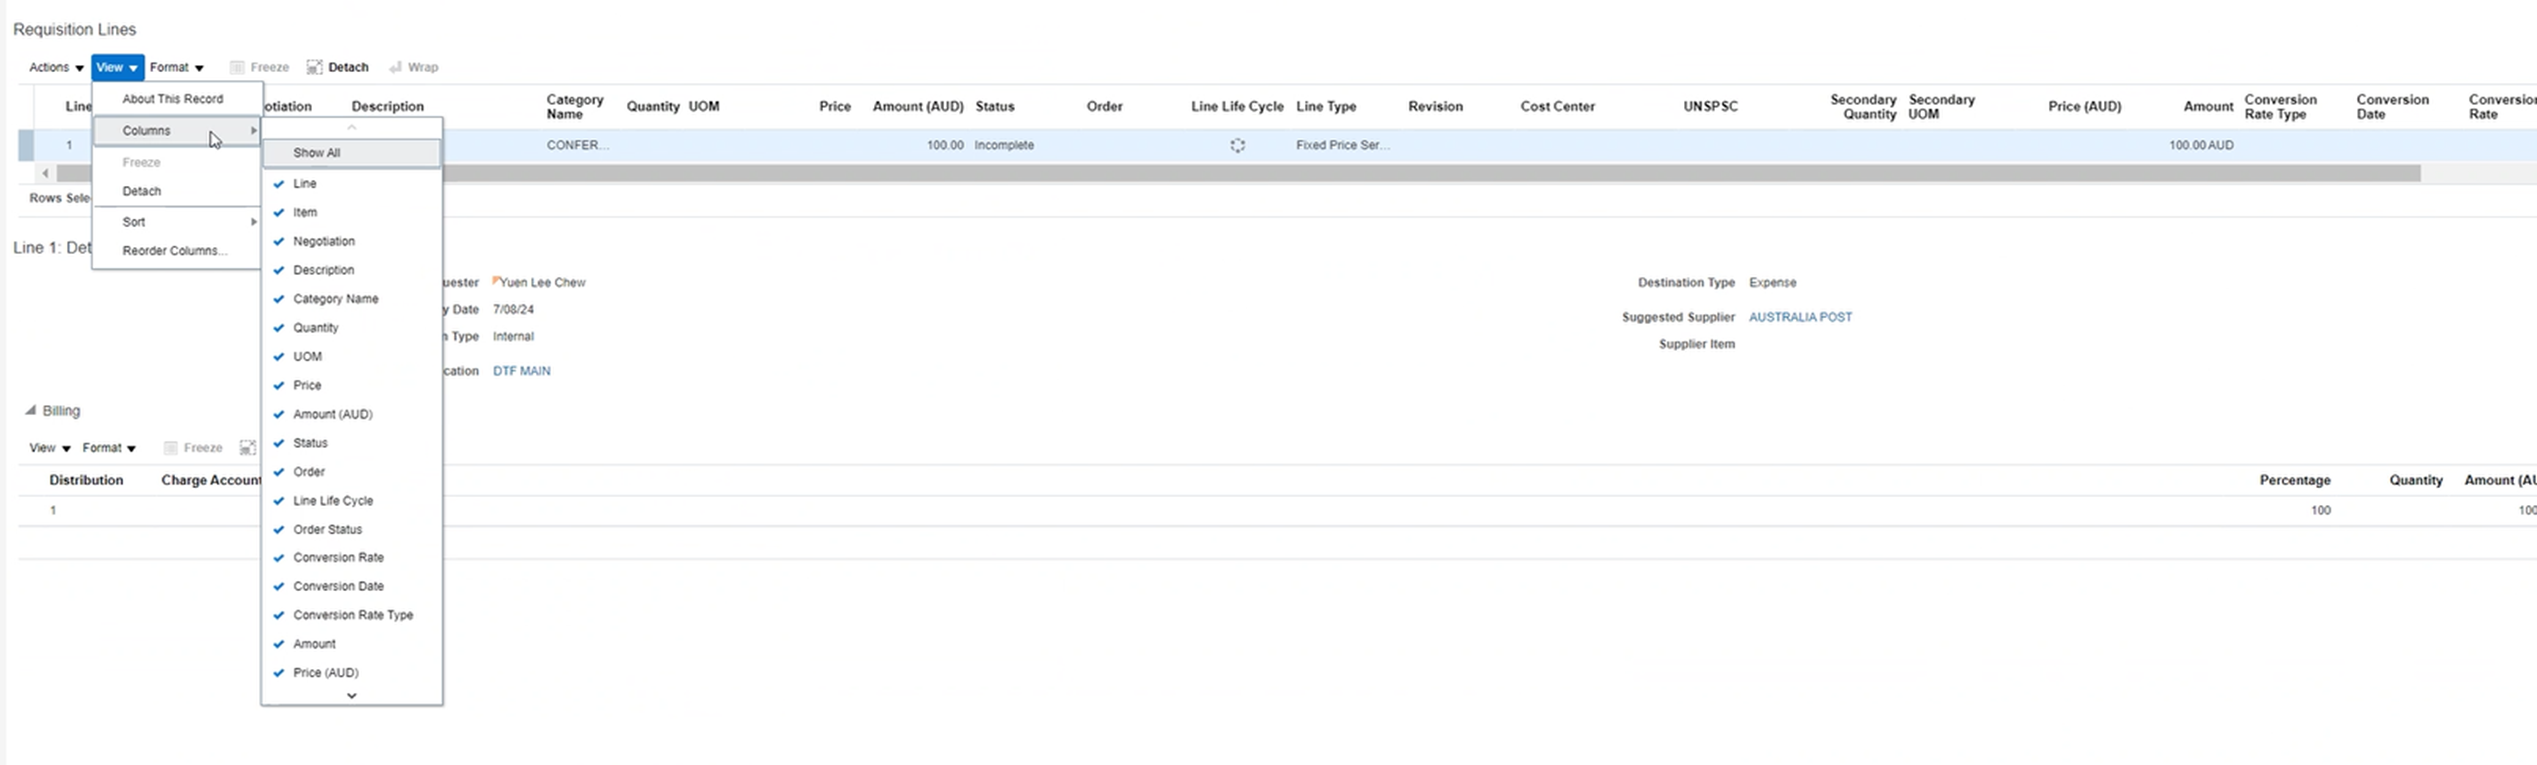Open the Sort submenu
The height and width of the screenshot is (765, 2537).
[x=177, y=222]
